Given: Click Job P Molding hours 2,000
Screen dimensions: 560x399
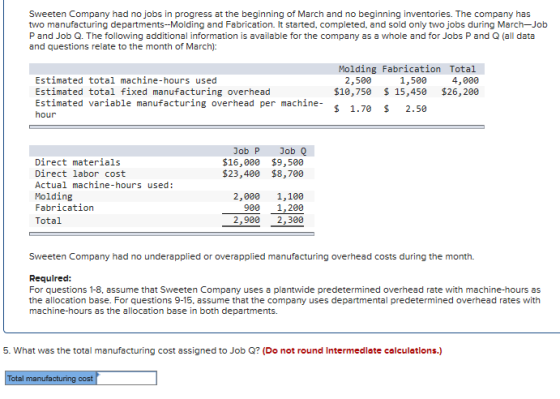Looking at the screenshot, I should [x=246, y=196].
